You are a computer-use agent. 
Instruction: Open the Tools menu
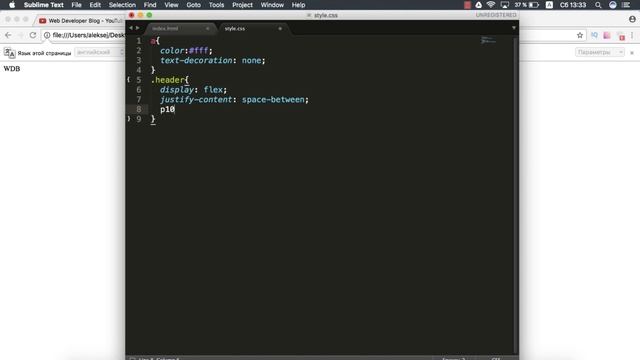tap(216, 5)
